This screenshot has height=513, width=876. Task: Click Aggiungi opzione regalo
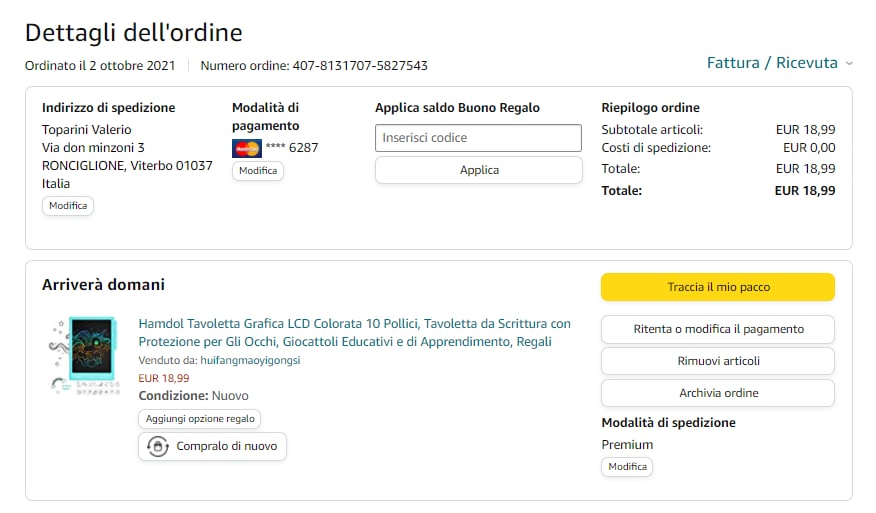[x=200, y=419]
